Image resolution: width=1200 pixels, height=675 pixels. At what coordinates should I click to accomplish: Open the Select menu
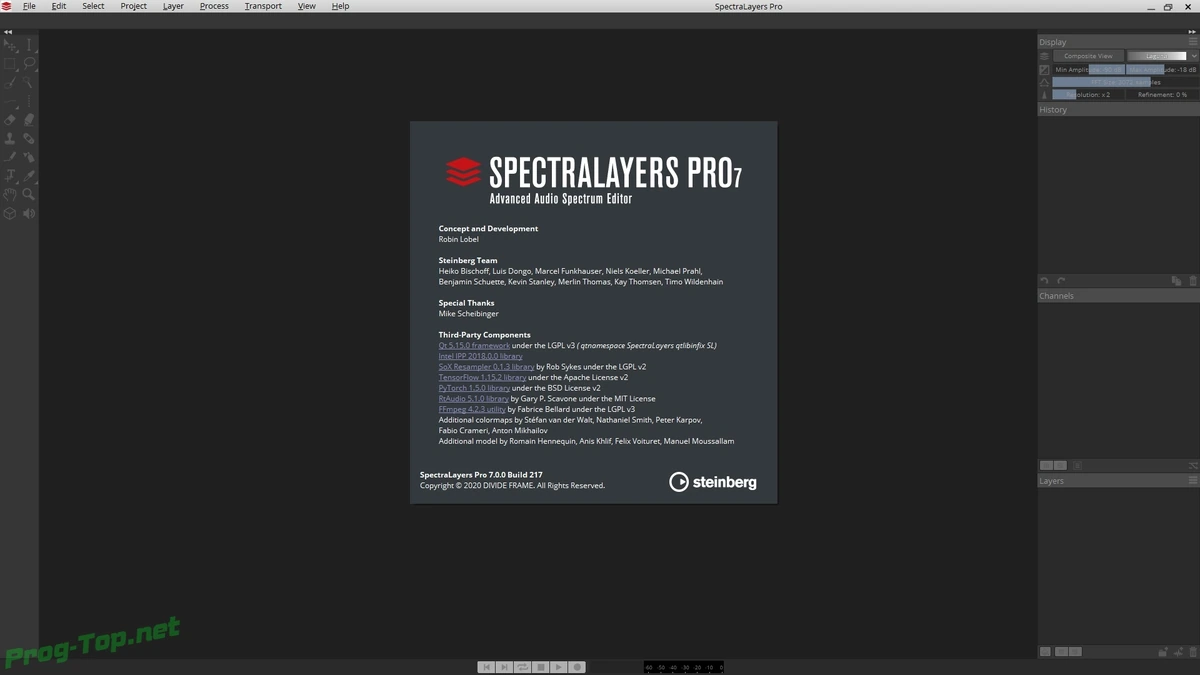93,6
